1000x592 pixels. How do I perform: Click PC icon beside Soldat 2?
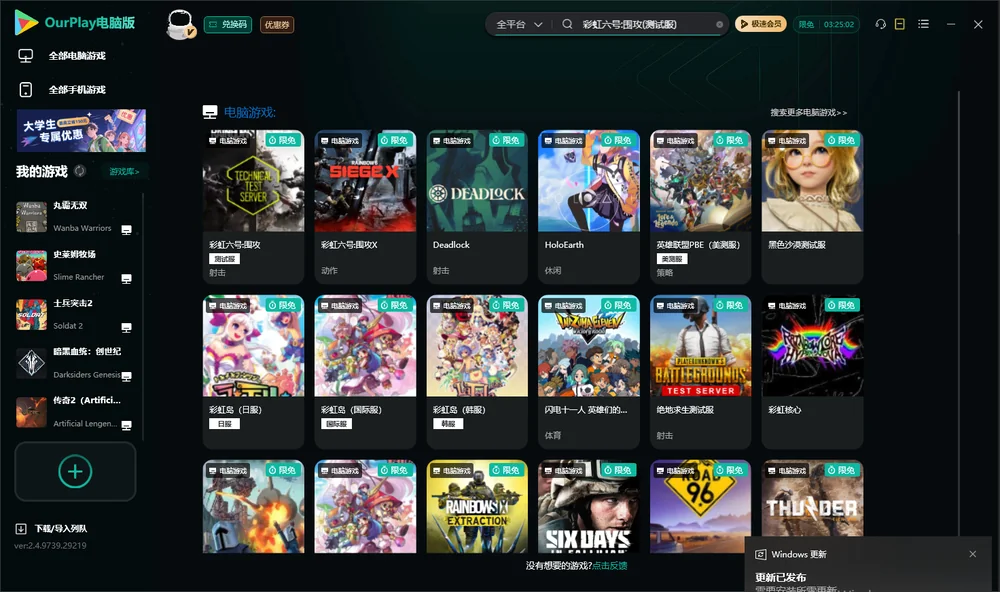(x=126, y=328)
